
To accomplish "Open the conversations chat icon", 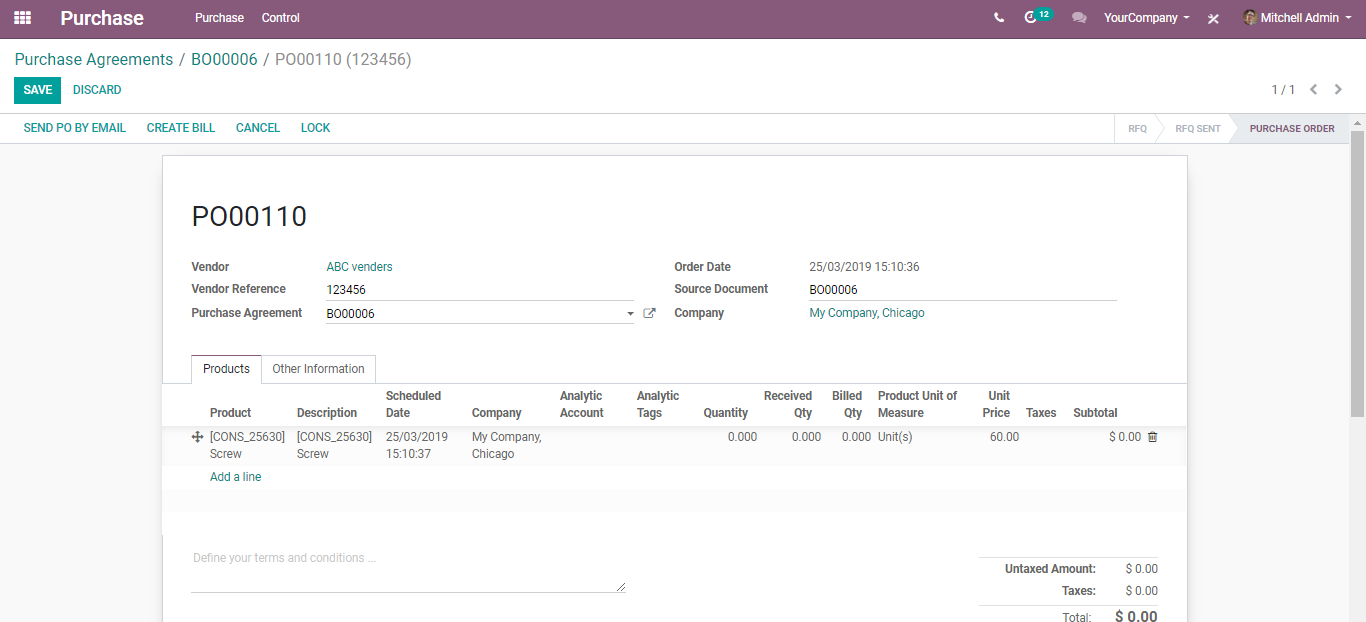I will 1079,18.
